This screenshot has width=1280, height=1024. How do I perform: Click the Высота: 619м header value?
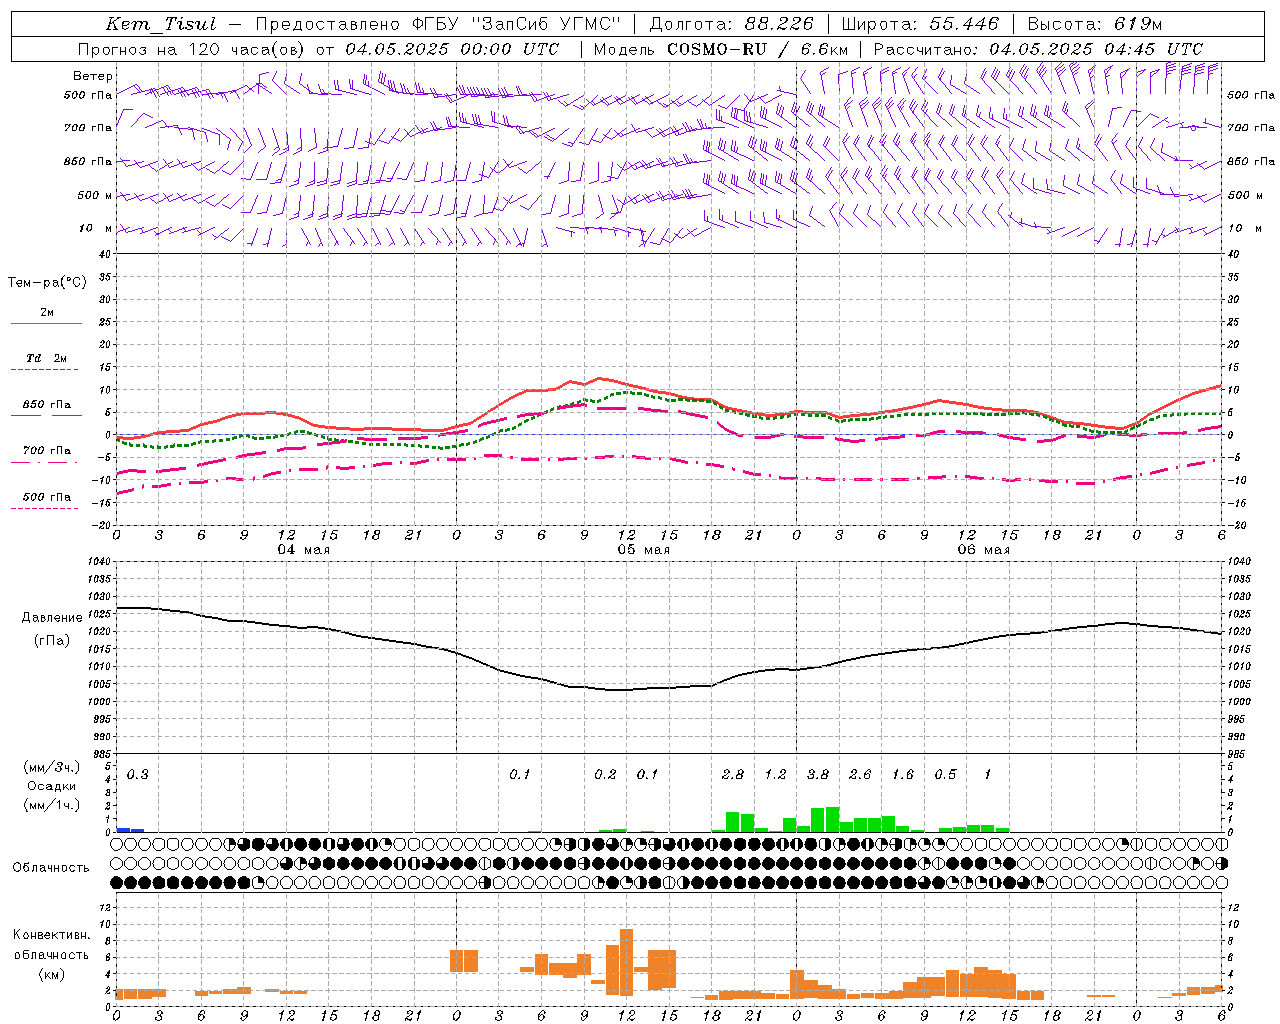tap(1095, 24)
